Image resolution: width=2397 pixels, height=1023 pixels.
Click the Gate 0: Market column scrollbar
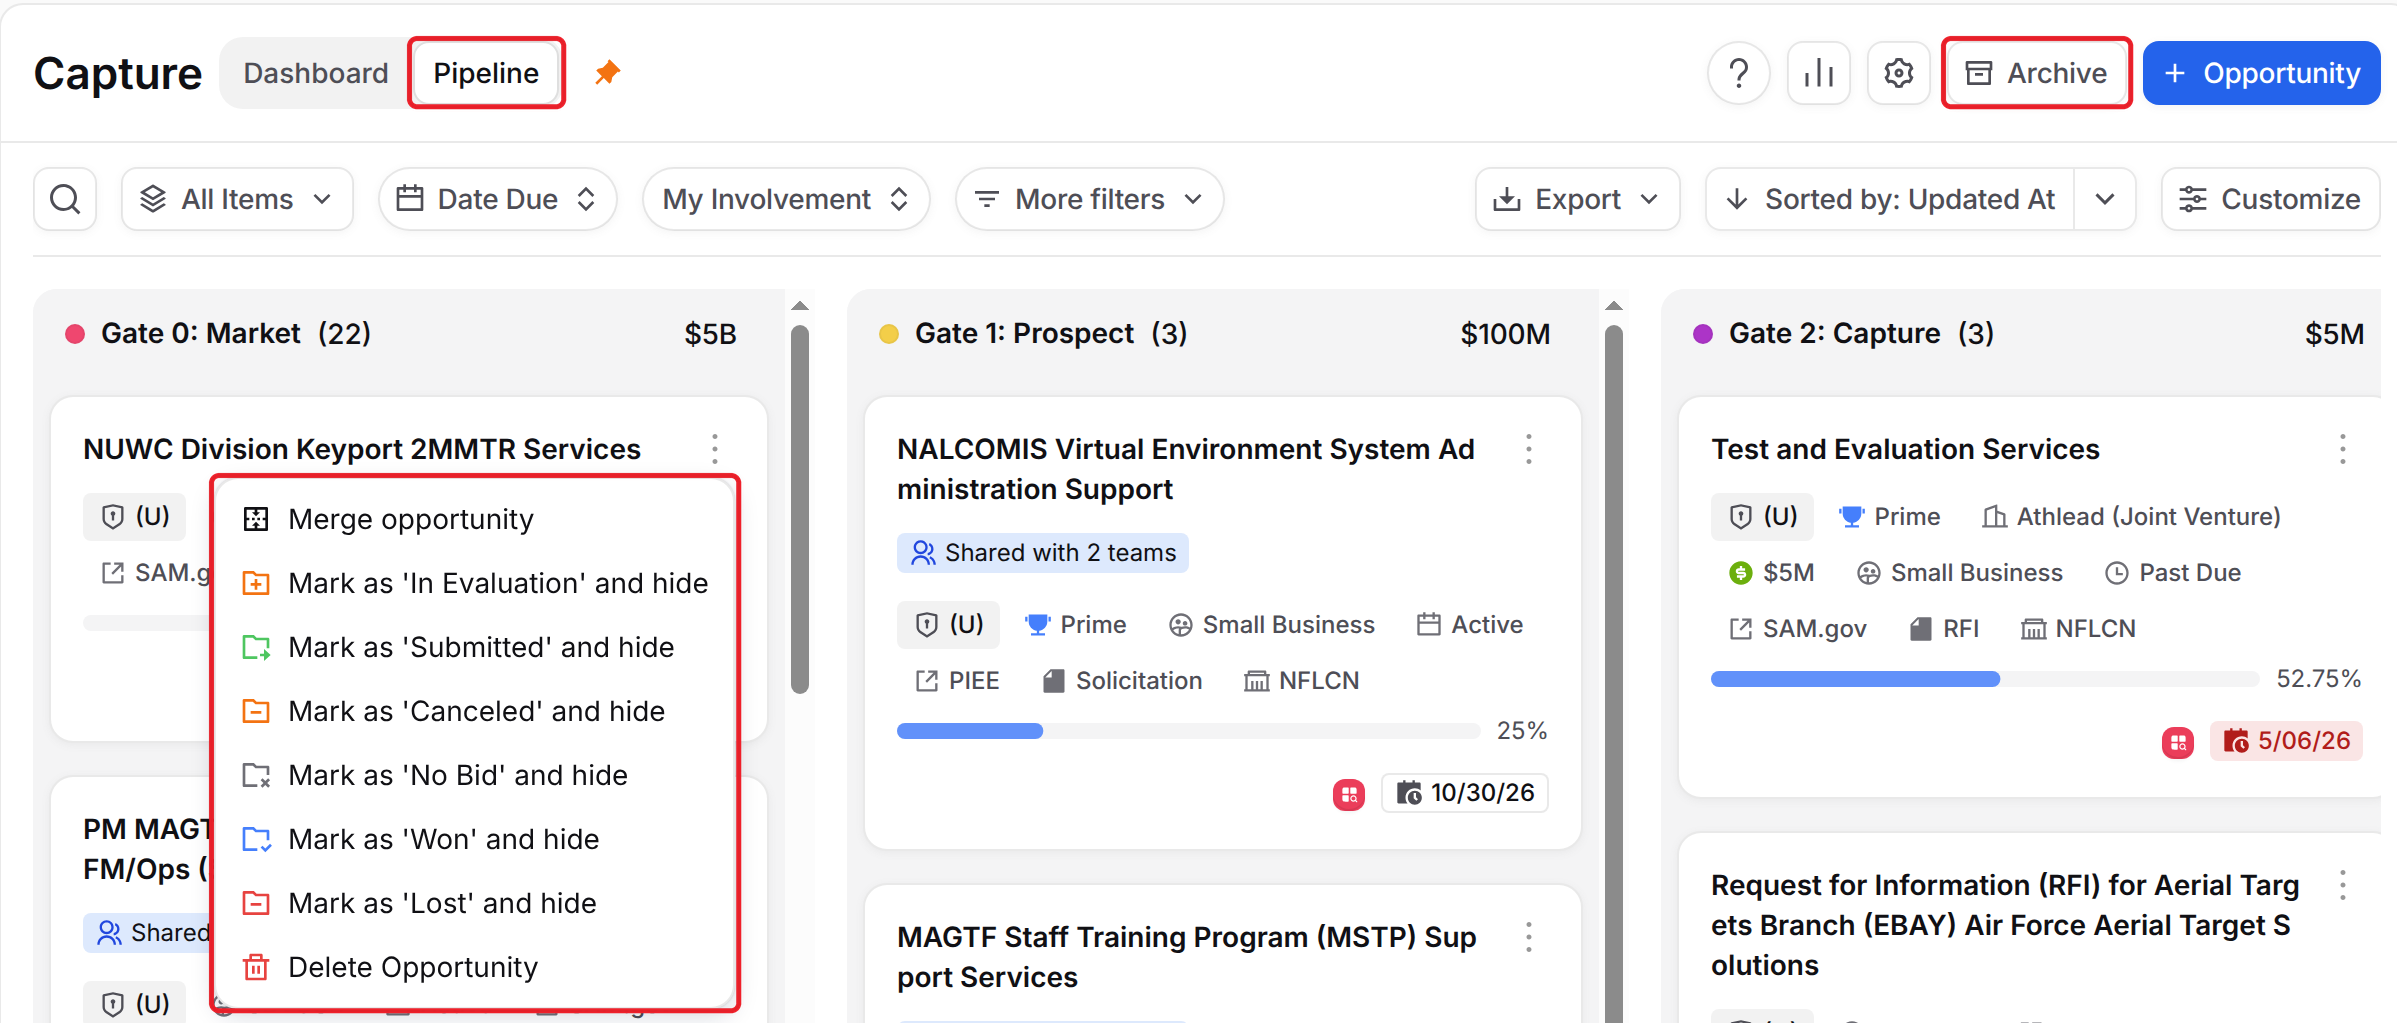(799, 509)
